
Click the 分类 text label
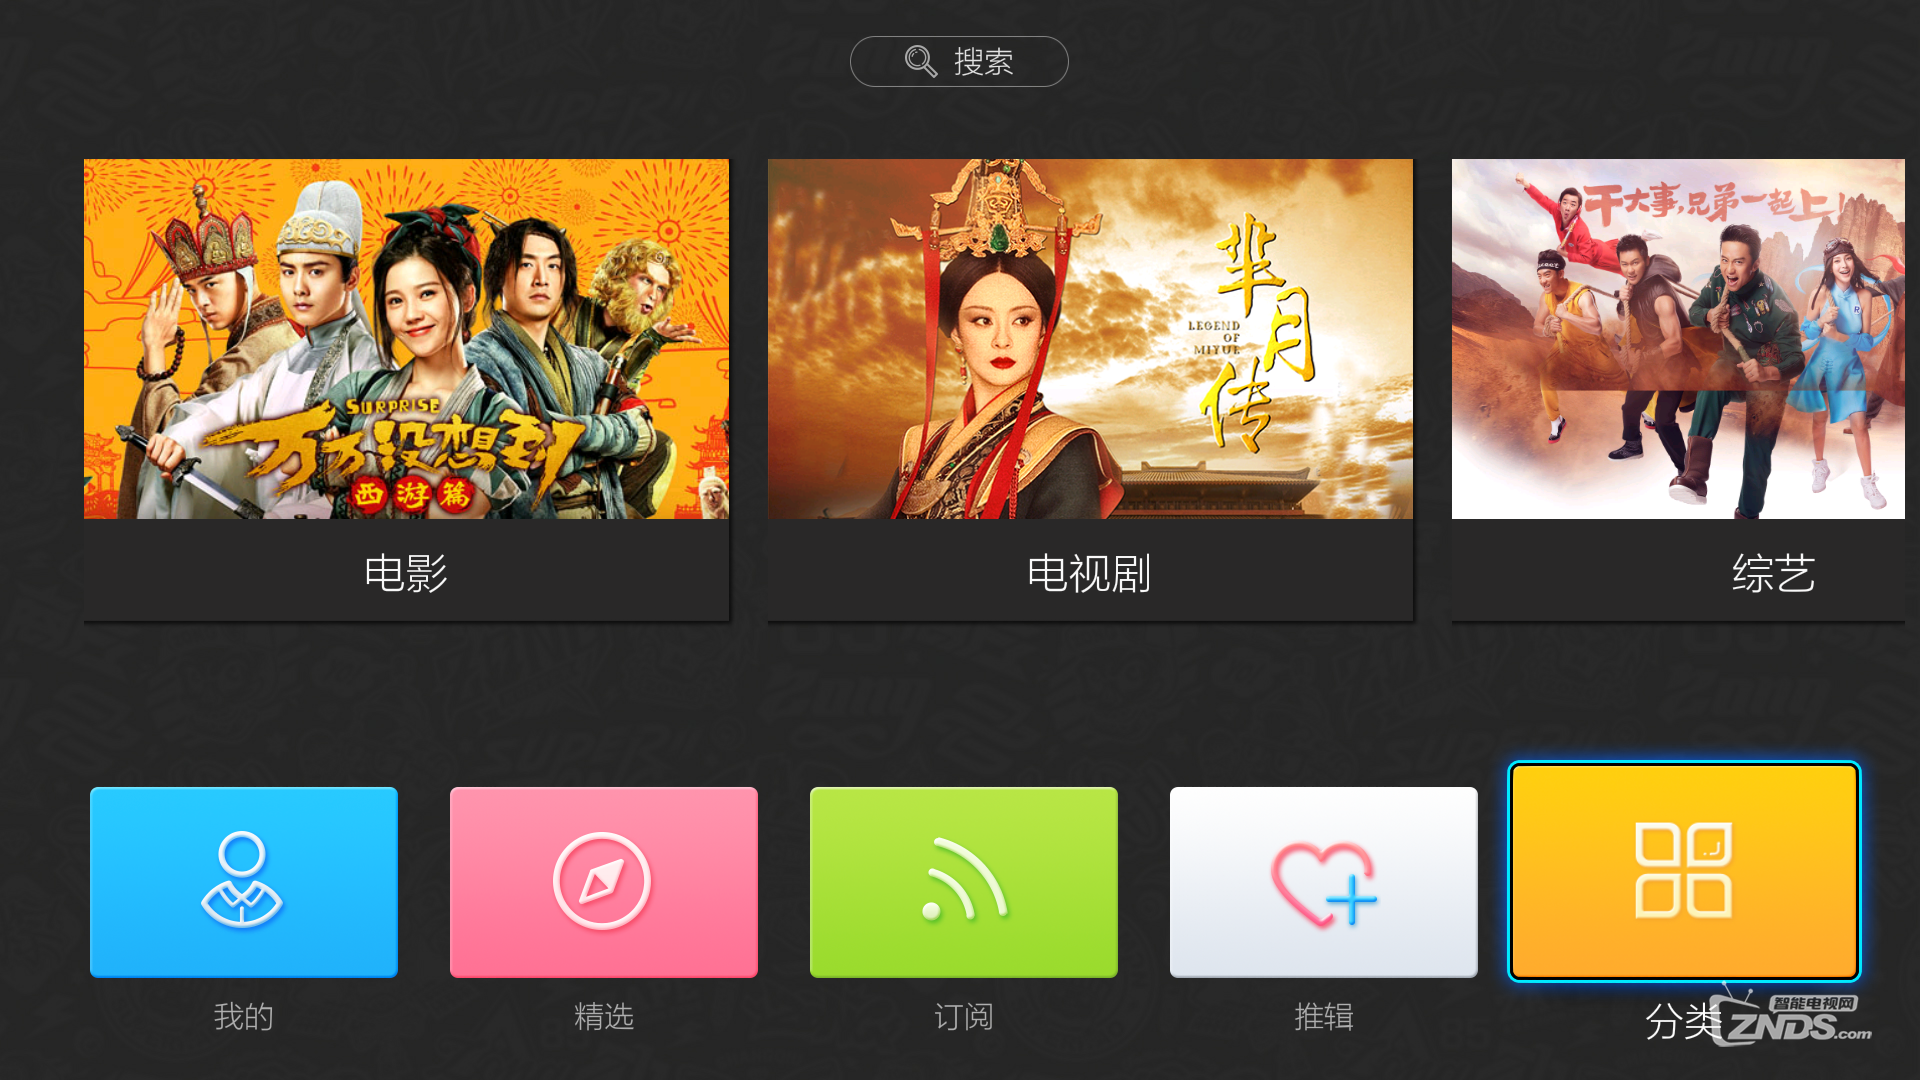[x=1684, y=1021]
